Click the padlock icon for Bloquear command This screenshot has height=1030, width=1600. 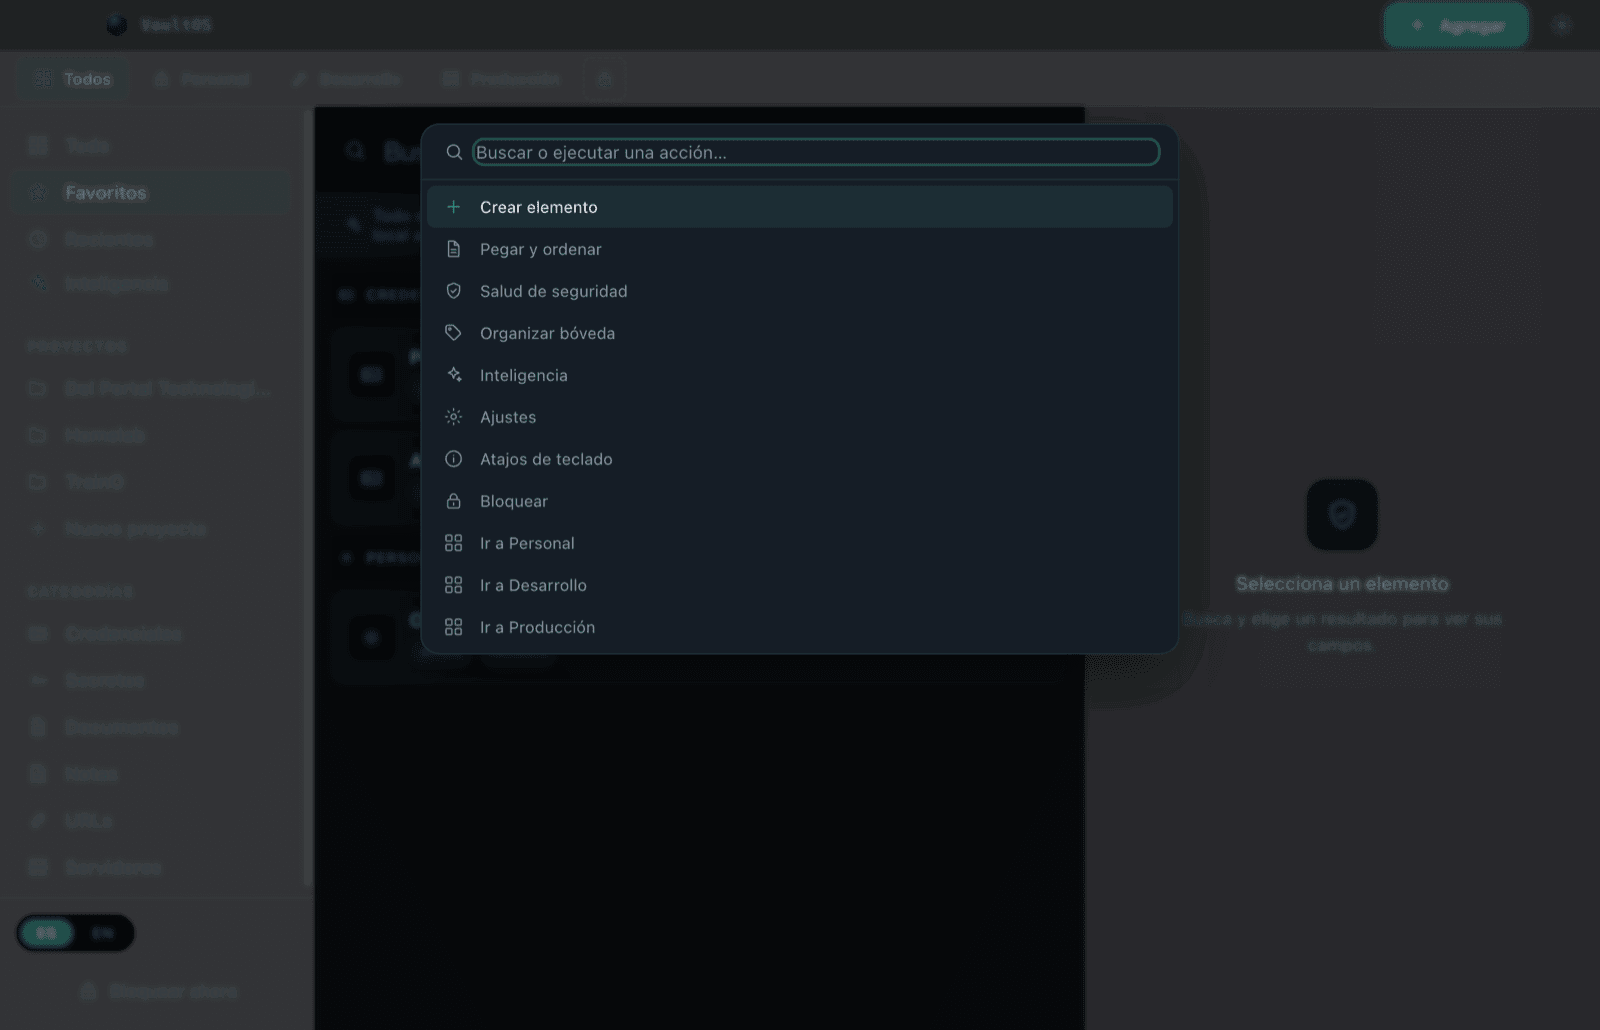tap(453, 501)
